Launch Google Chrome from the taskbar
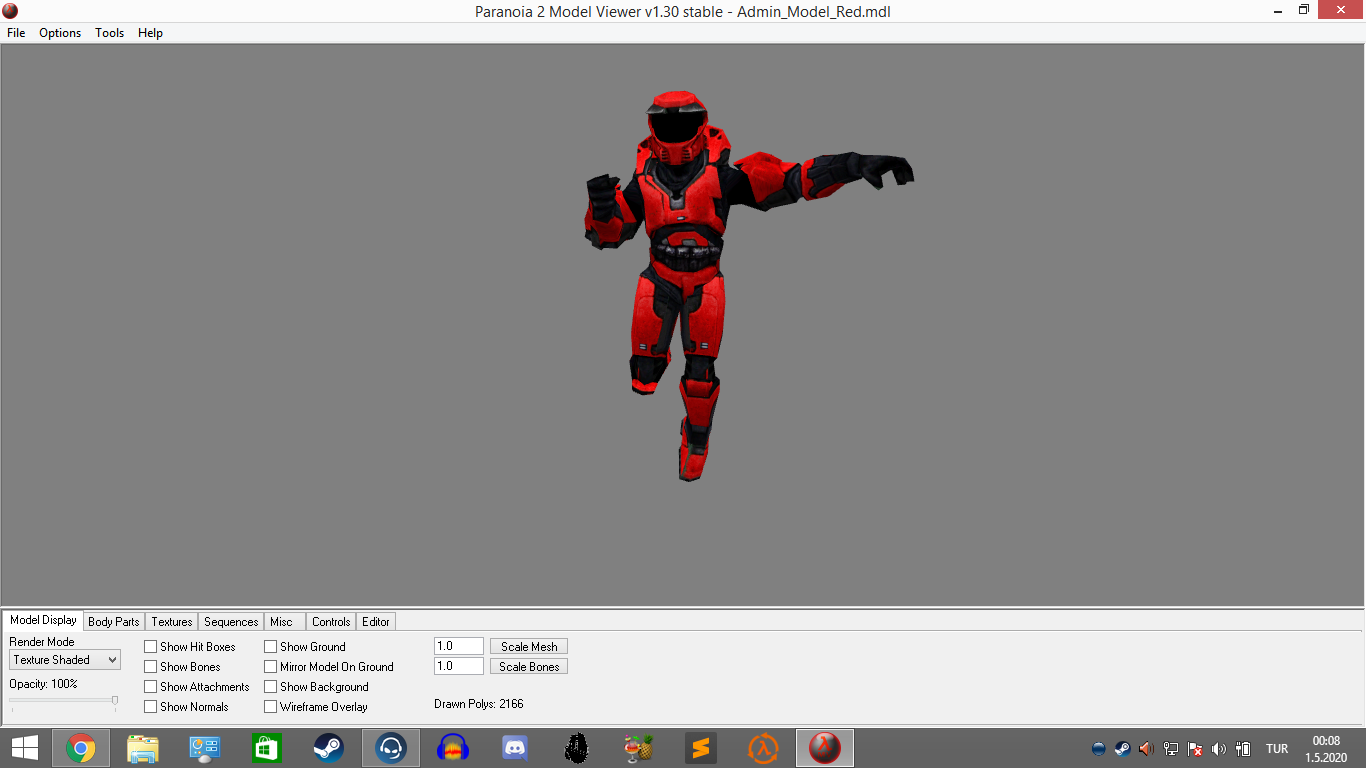Image resolution: width=1366 pixels, height=768 pixels. click(81, 748)
